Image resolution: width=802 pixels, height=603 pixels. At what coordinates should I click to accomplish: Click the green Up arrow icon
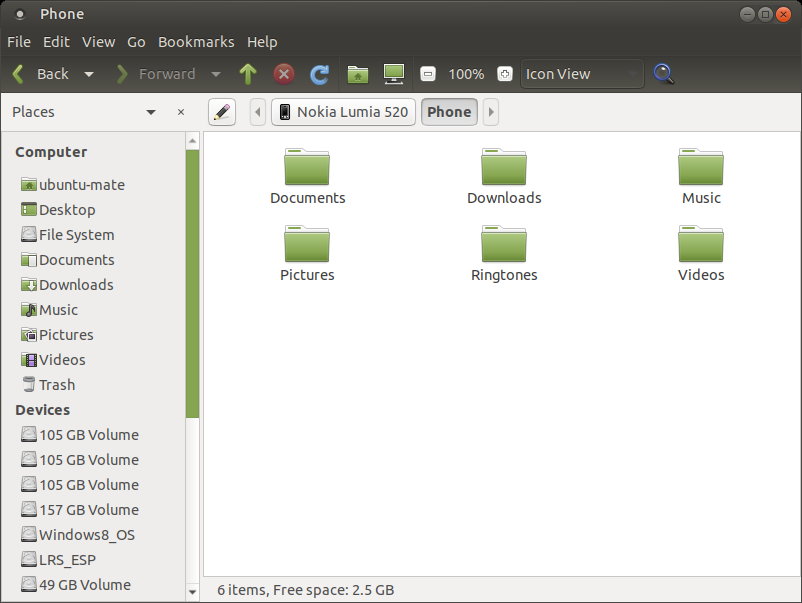248,74
